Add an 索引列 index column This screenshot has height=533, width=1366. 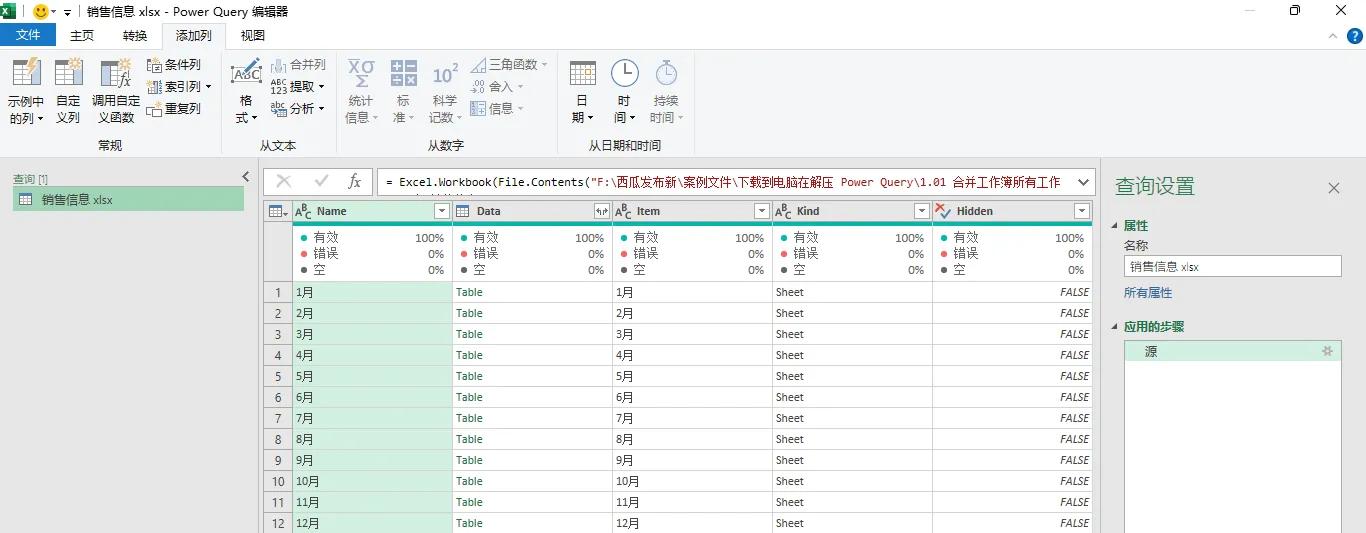179,87
